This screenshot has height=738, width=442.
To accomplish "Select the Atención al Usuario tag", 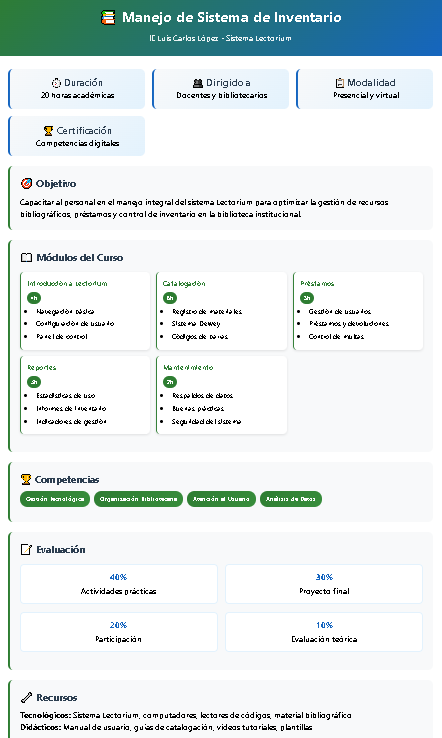I will (x=221, y=499).
